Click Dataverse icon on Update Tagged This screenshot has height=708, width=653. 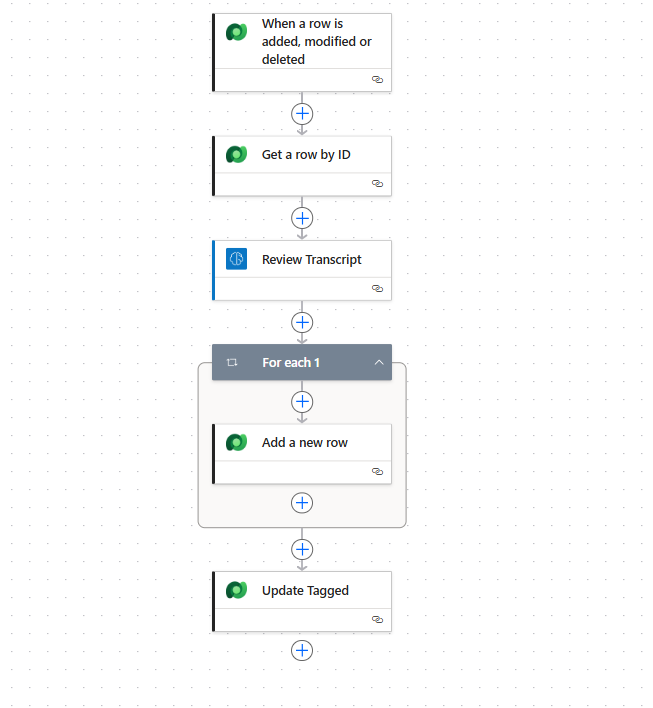[237, 590]
